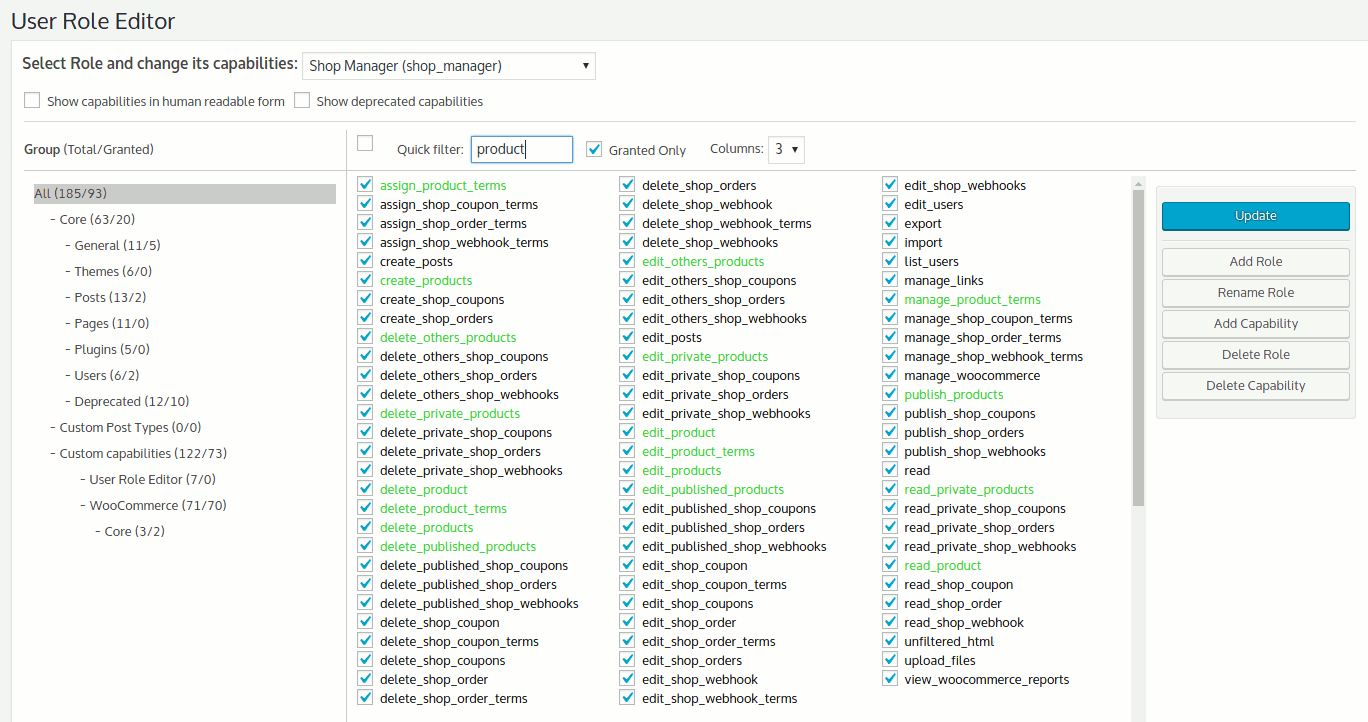The image size is (1368, 722).
Task: Select the WooCommerce (71/70) group
Action: (x=158, y=506)
